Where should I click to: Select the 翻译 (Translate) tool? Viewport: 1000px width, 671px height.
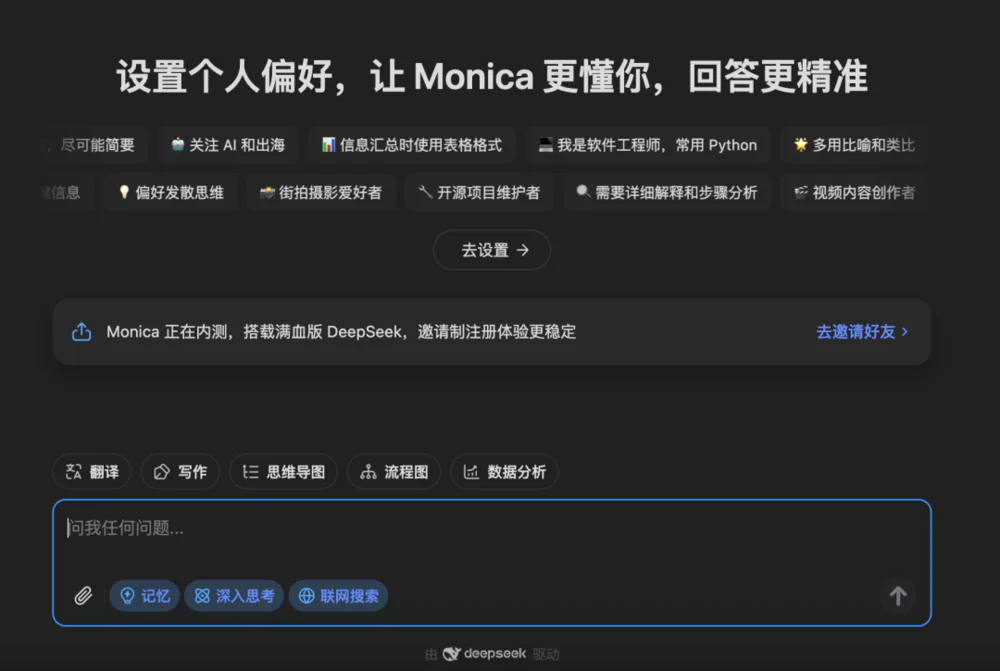click(x=92, y=471)
